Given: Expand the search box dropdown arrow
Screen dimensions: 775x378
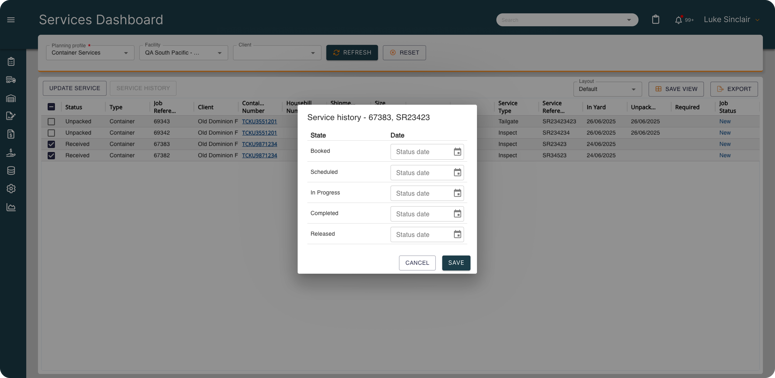Looking at the screenshot, I should [x=629, y=20].
